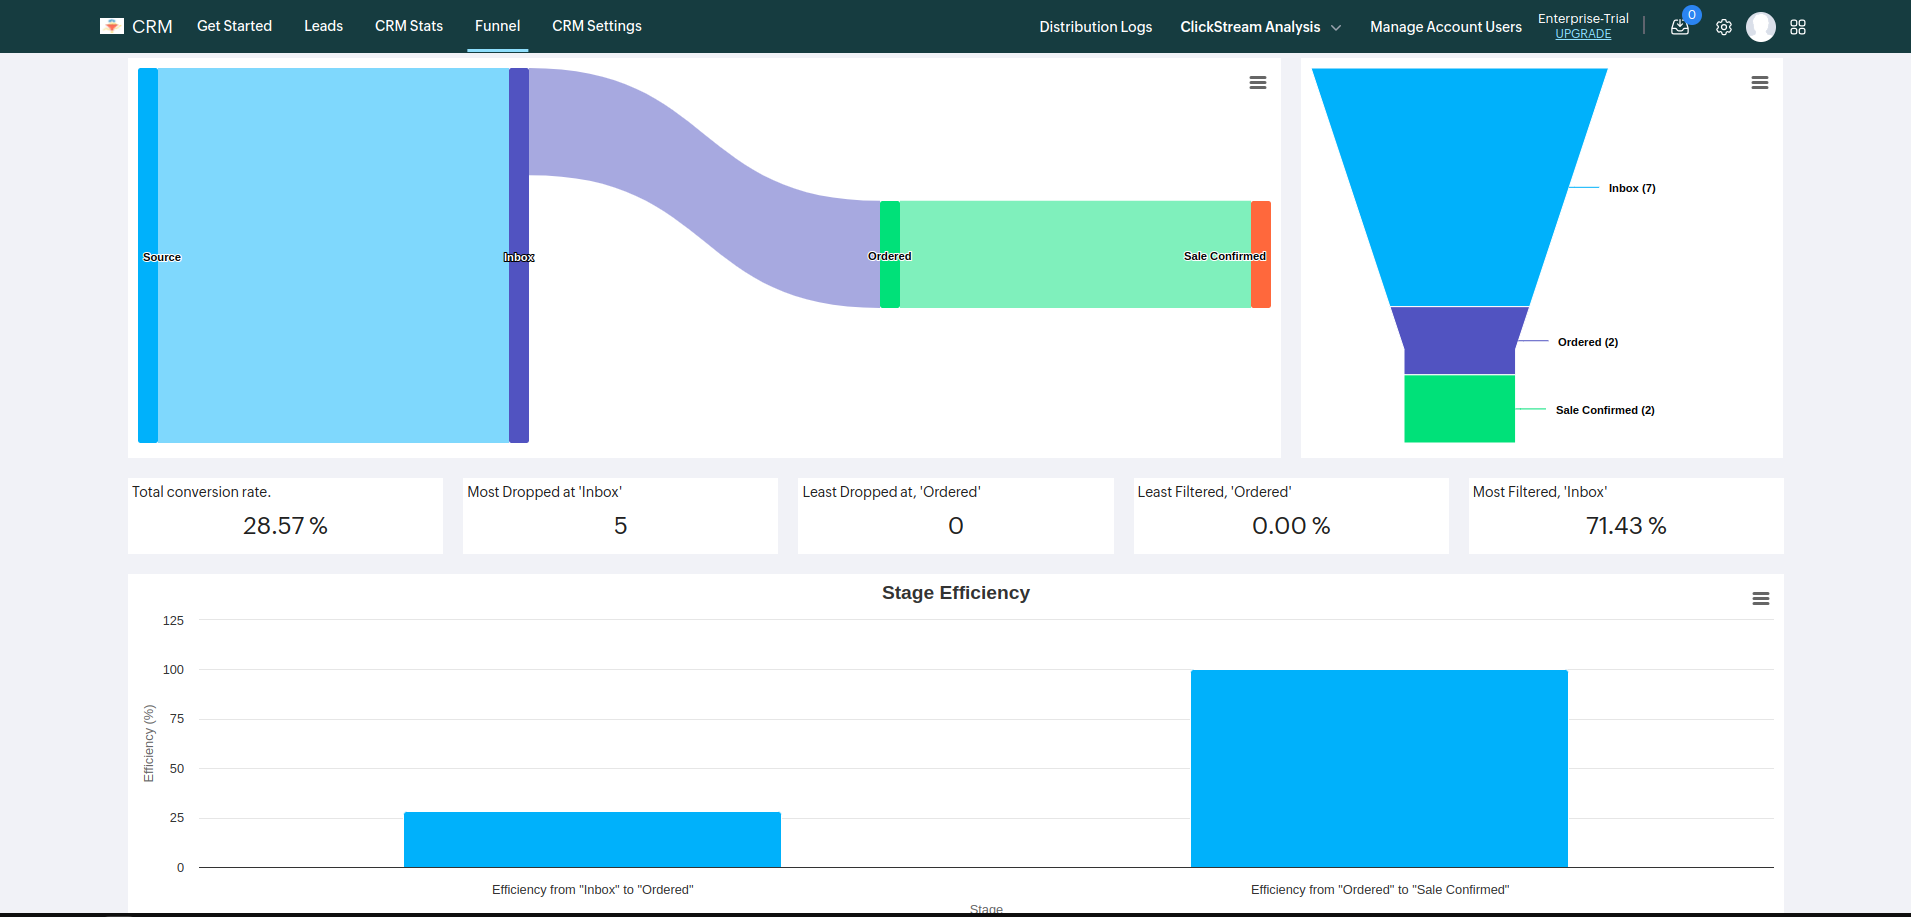The image size is (1911, 917).
Task: Open the apps grid icon
Action: (x=1798, y=27)
